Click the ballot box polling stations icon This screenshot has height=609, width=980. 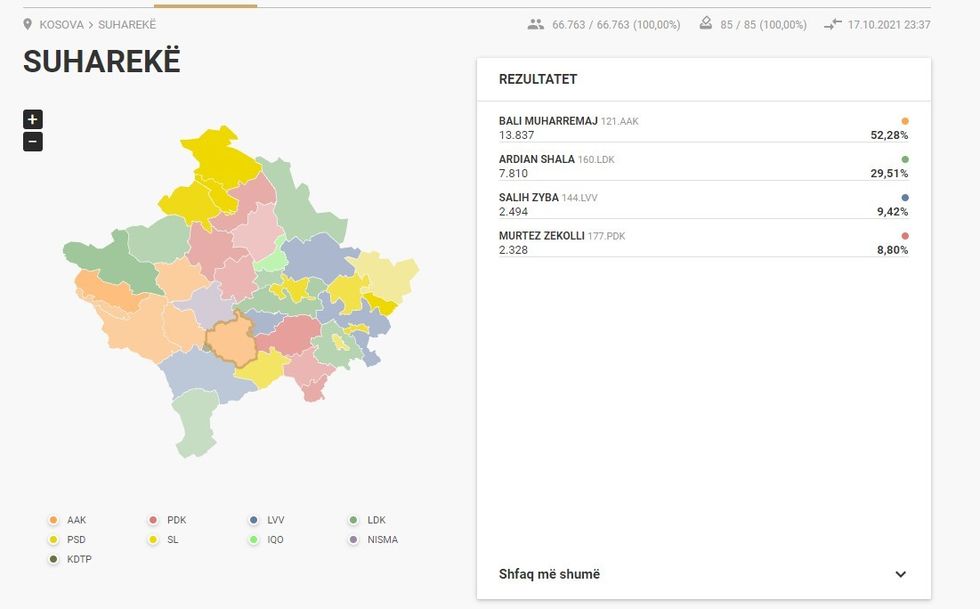pos(706,24)
